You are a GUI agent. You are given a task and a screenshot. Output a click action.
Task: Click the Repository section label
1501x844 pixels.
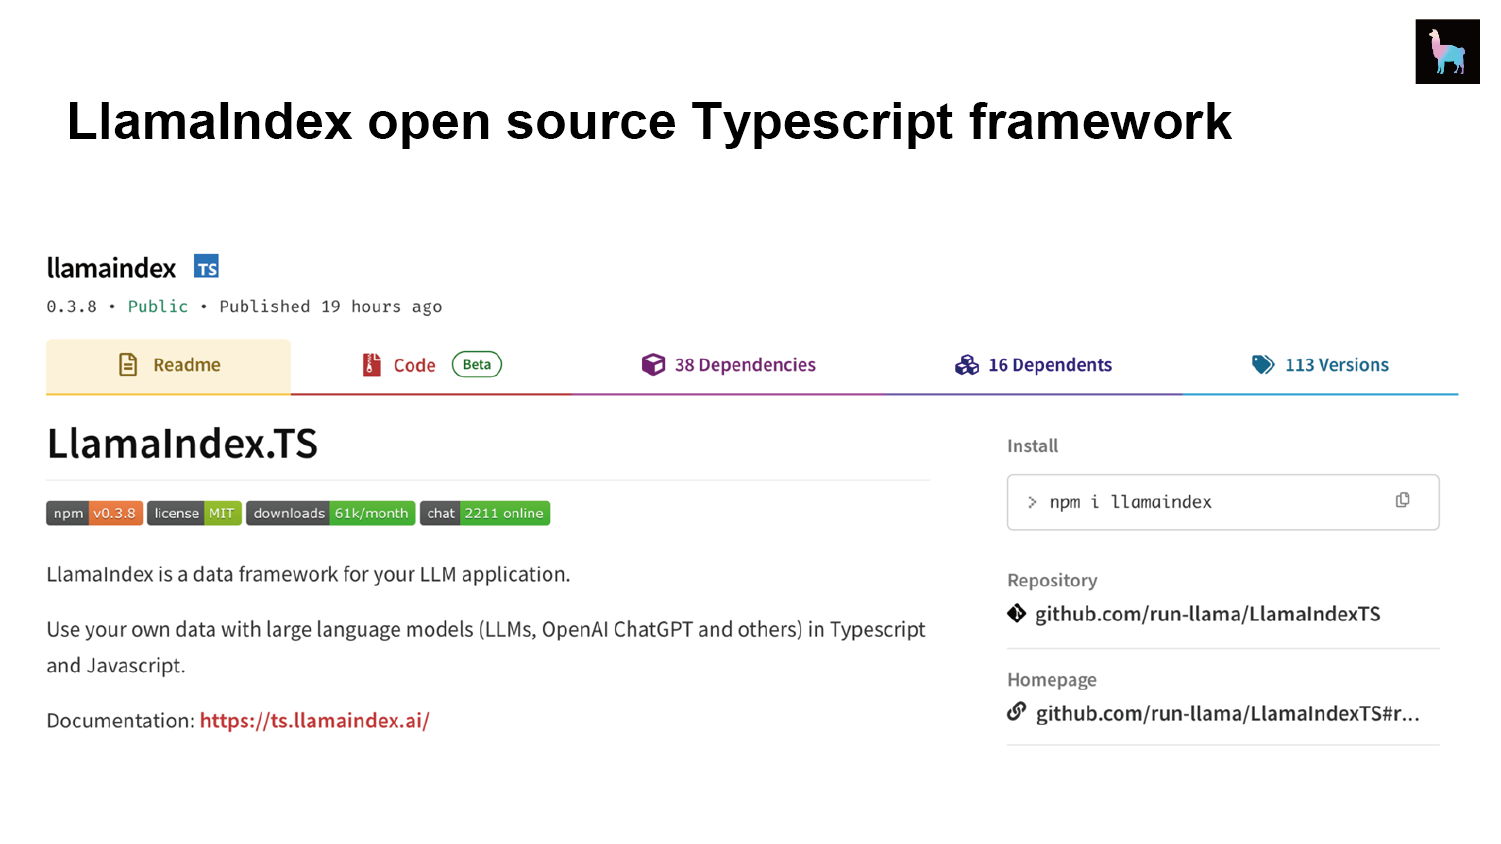click(1052, 580)
